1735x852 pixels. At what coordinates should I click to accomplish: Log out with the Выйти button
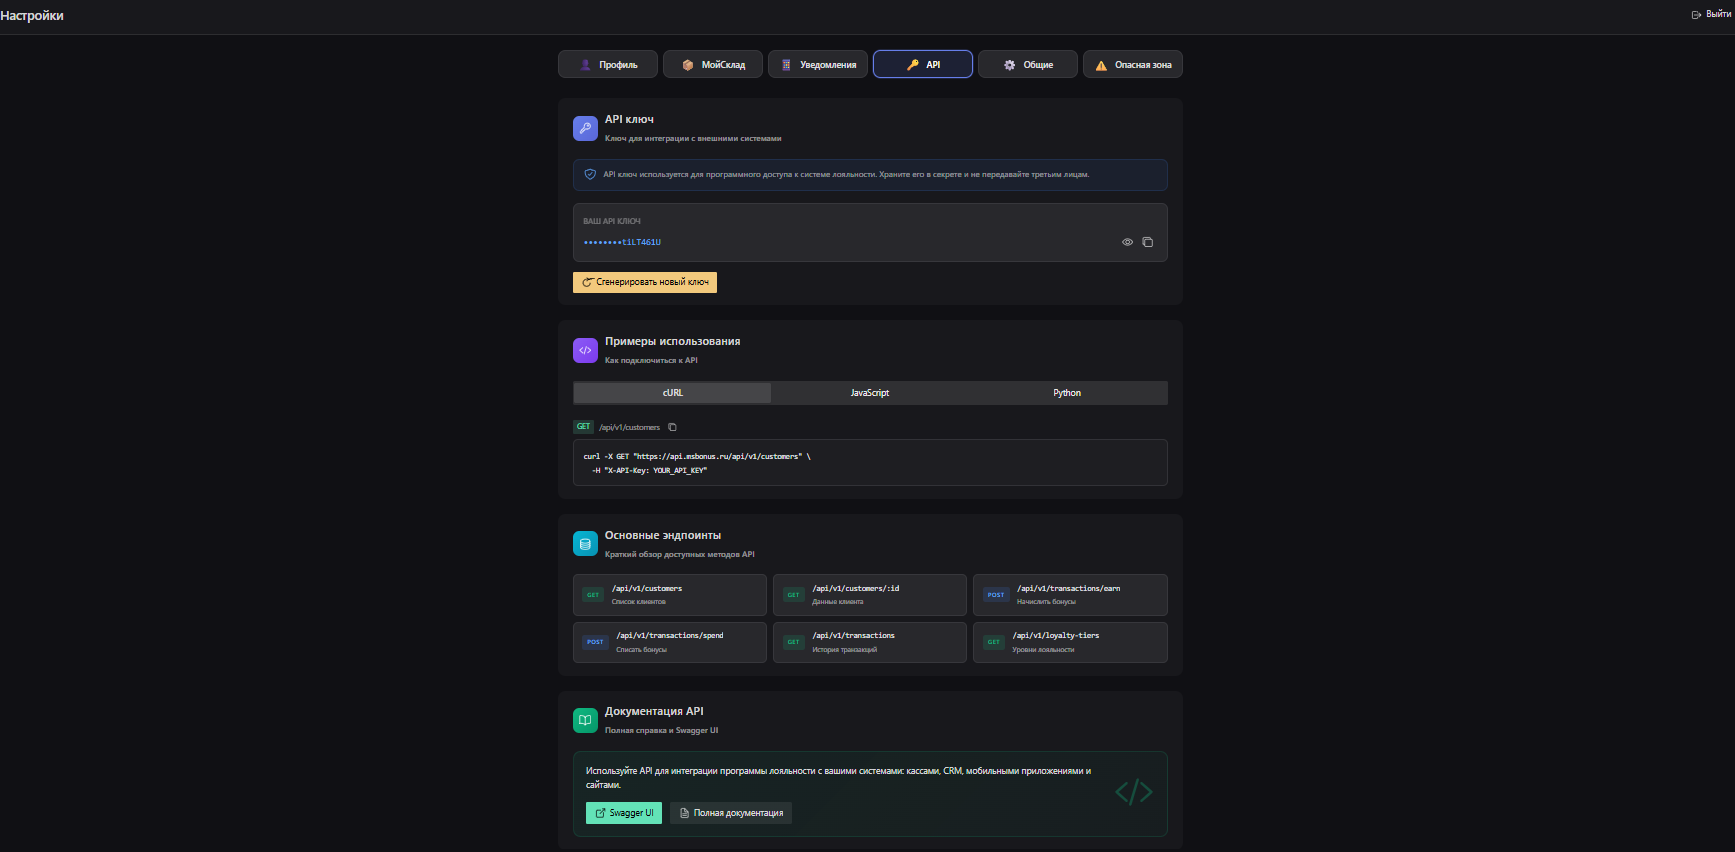(1710, 14)
